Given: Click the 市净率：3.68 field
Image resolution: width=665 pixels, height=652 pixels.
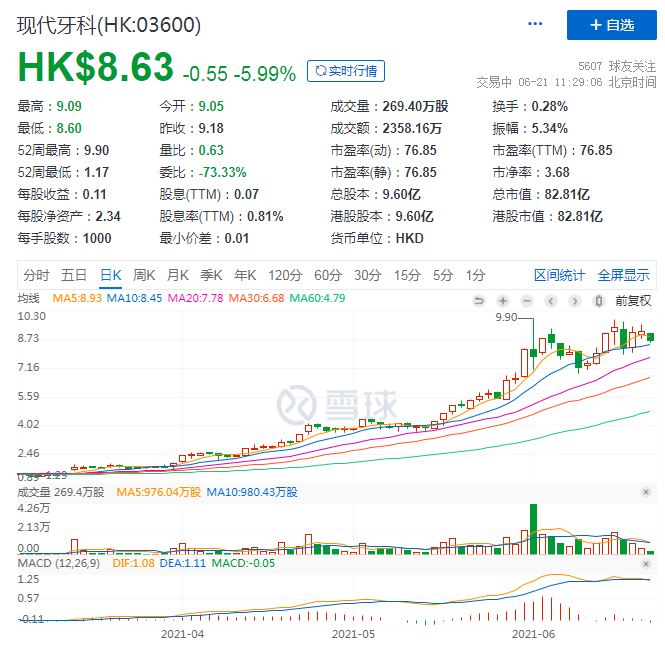Looking at the screenshot, I should tap(531, 173).
